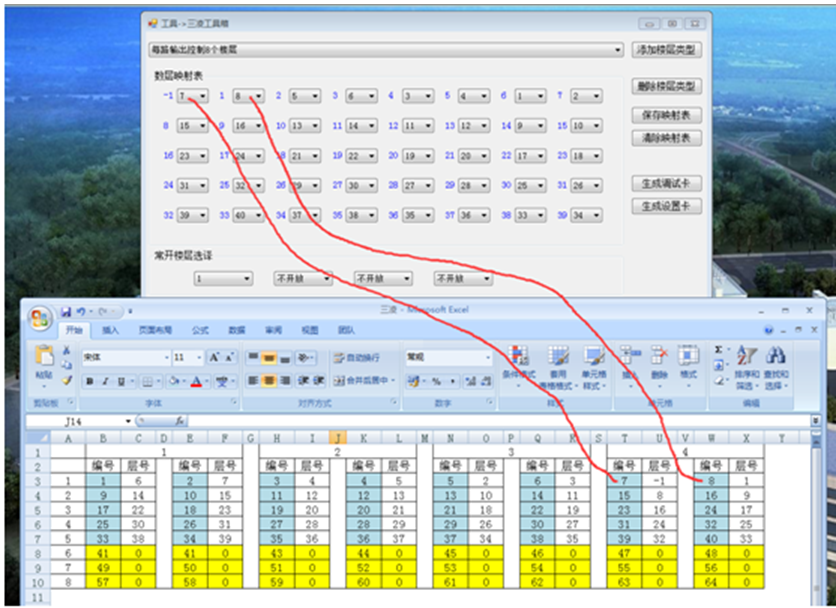Open Find and Select (查找和选择) binoculars icon
Image resolution: width=836 pixels, height=608 pixels.
click(775, 355)
